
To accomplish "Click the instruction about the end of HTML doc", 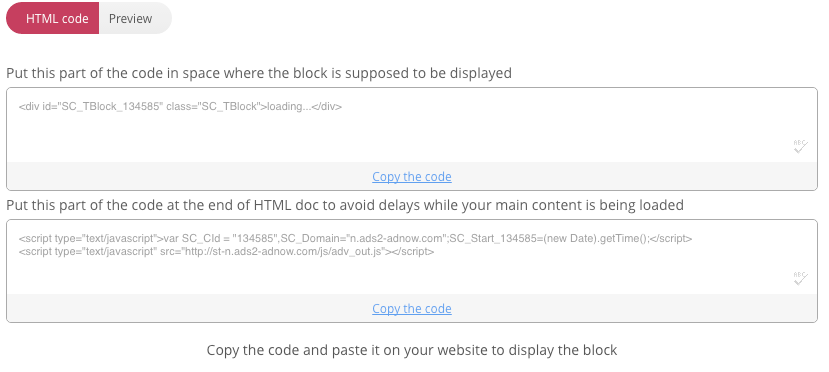I will click(345, 205).
